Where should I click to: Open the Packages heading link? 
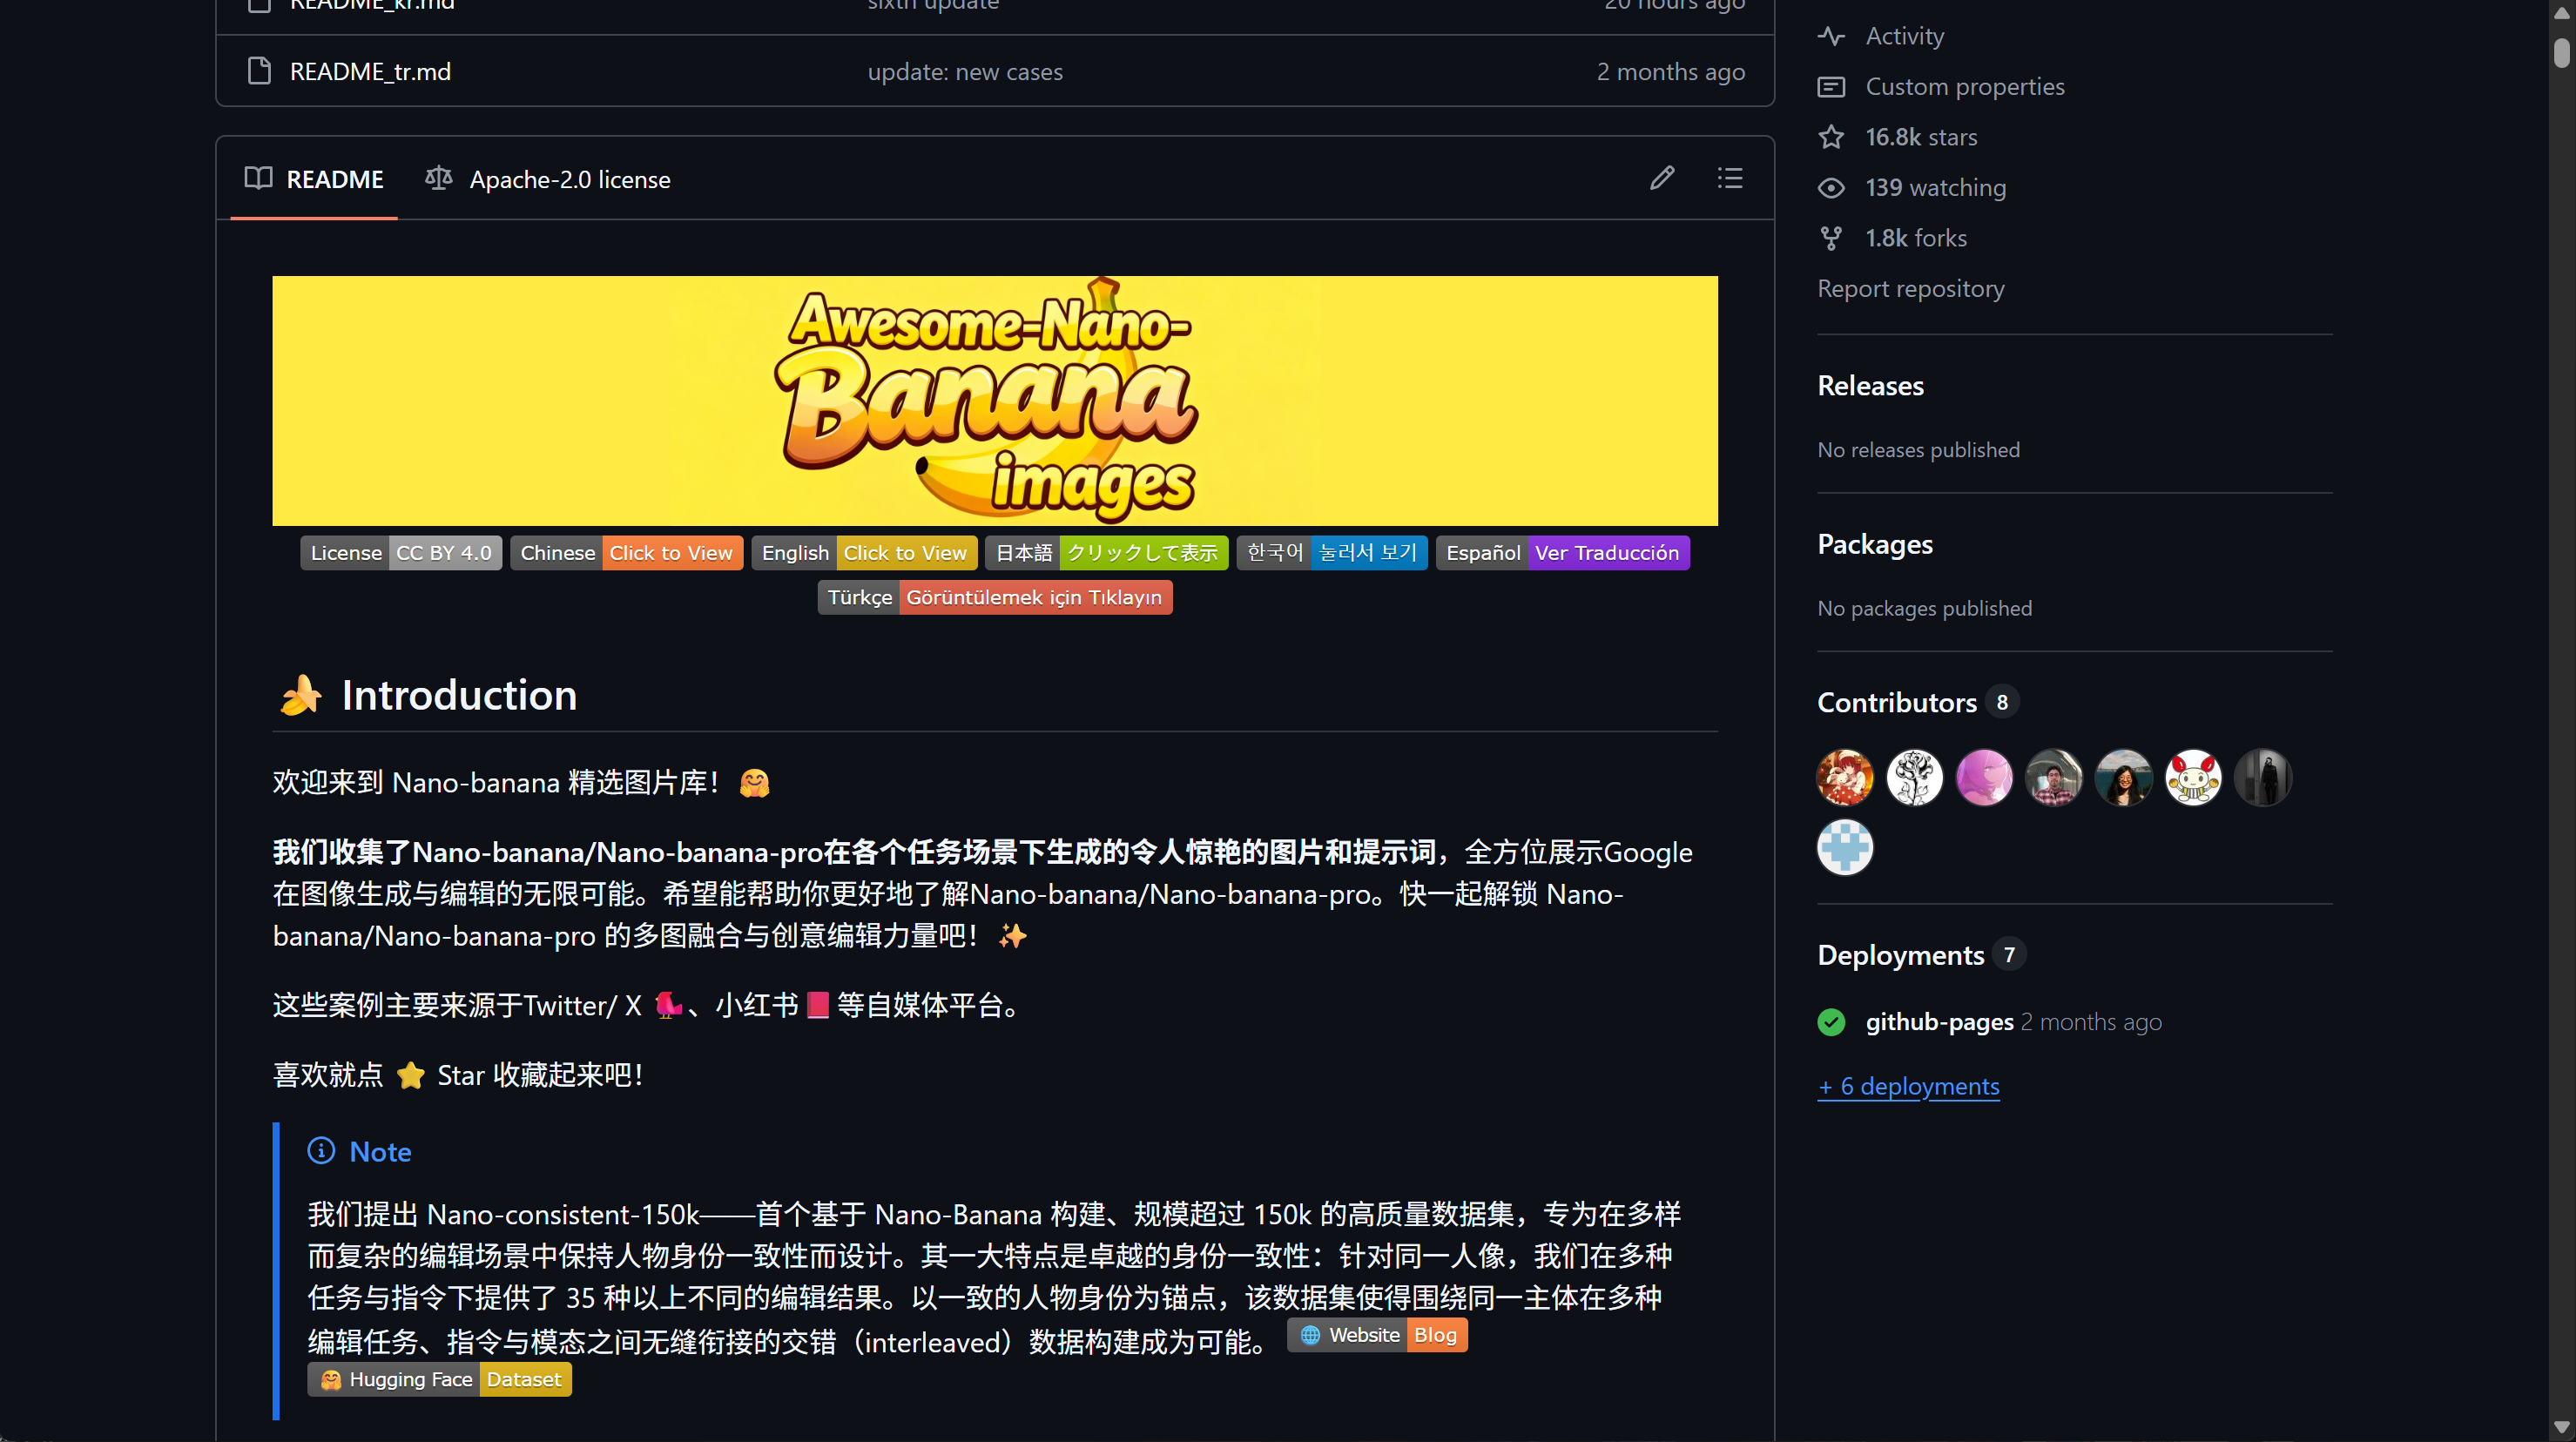(x=1875, y=544)
